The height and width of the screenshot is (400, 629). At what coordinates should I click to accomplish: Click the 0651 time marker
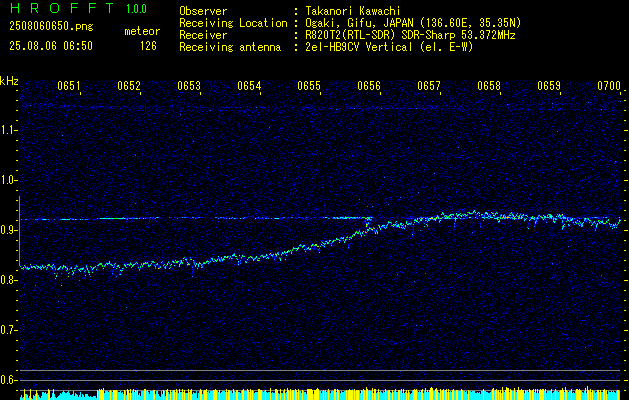(69, 86)
